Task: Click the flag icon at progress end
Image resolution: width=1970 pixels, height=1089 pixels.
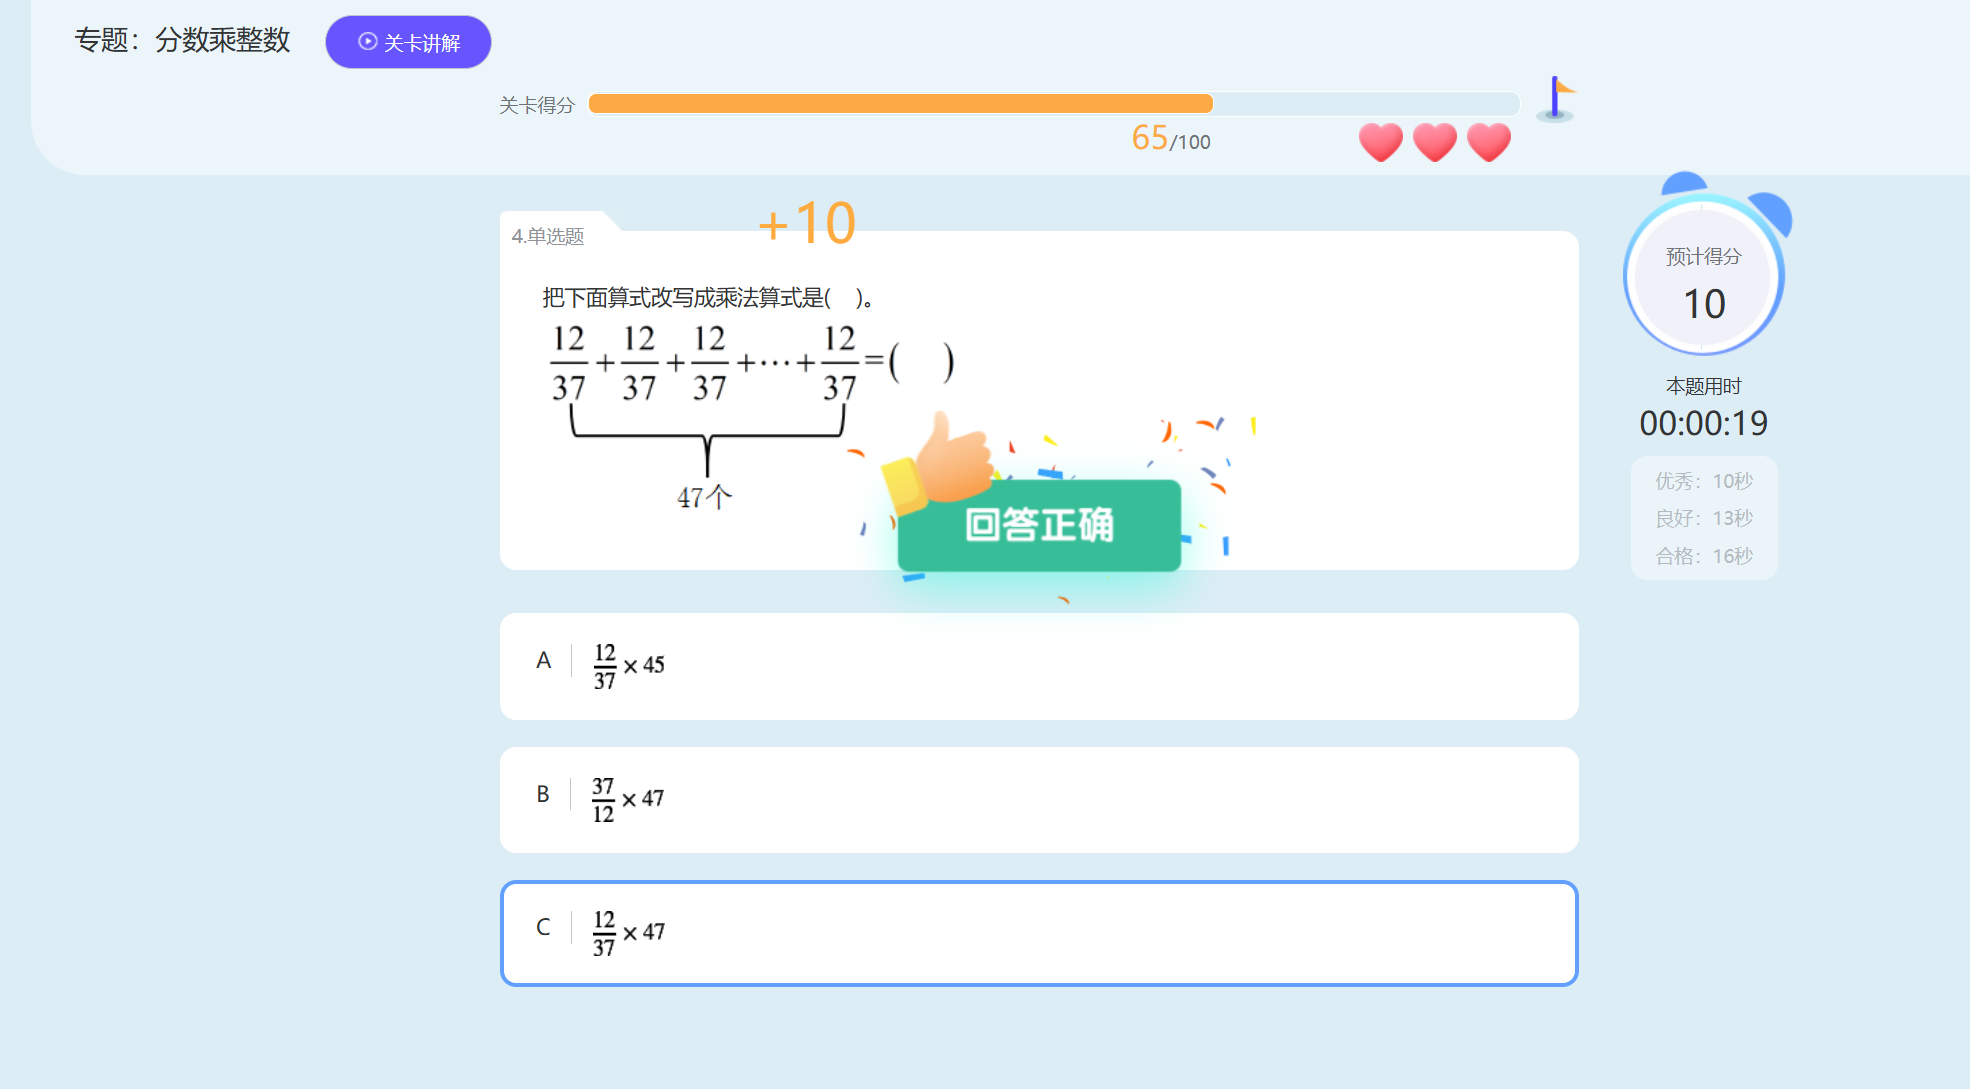Action: [x=1556, y=99]
